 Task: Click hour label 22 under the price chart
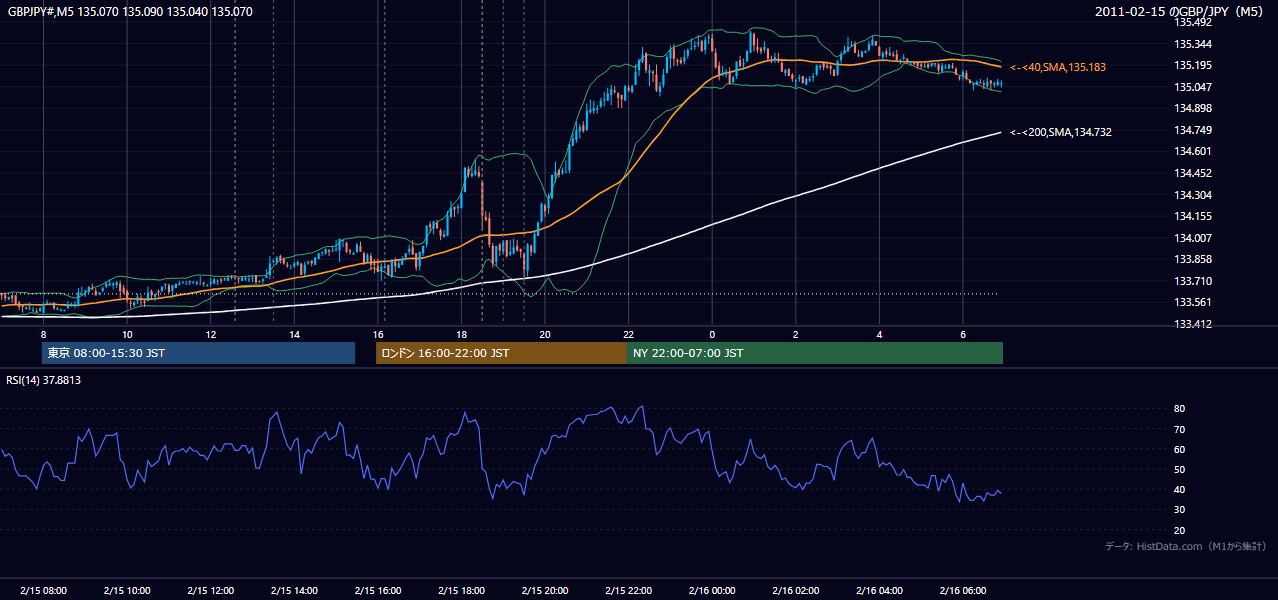pos(628,334)
